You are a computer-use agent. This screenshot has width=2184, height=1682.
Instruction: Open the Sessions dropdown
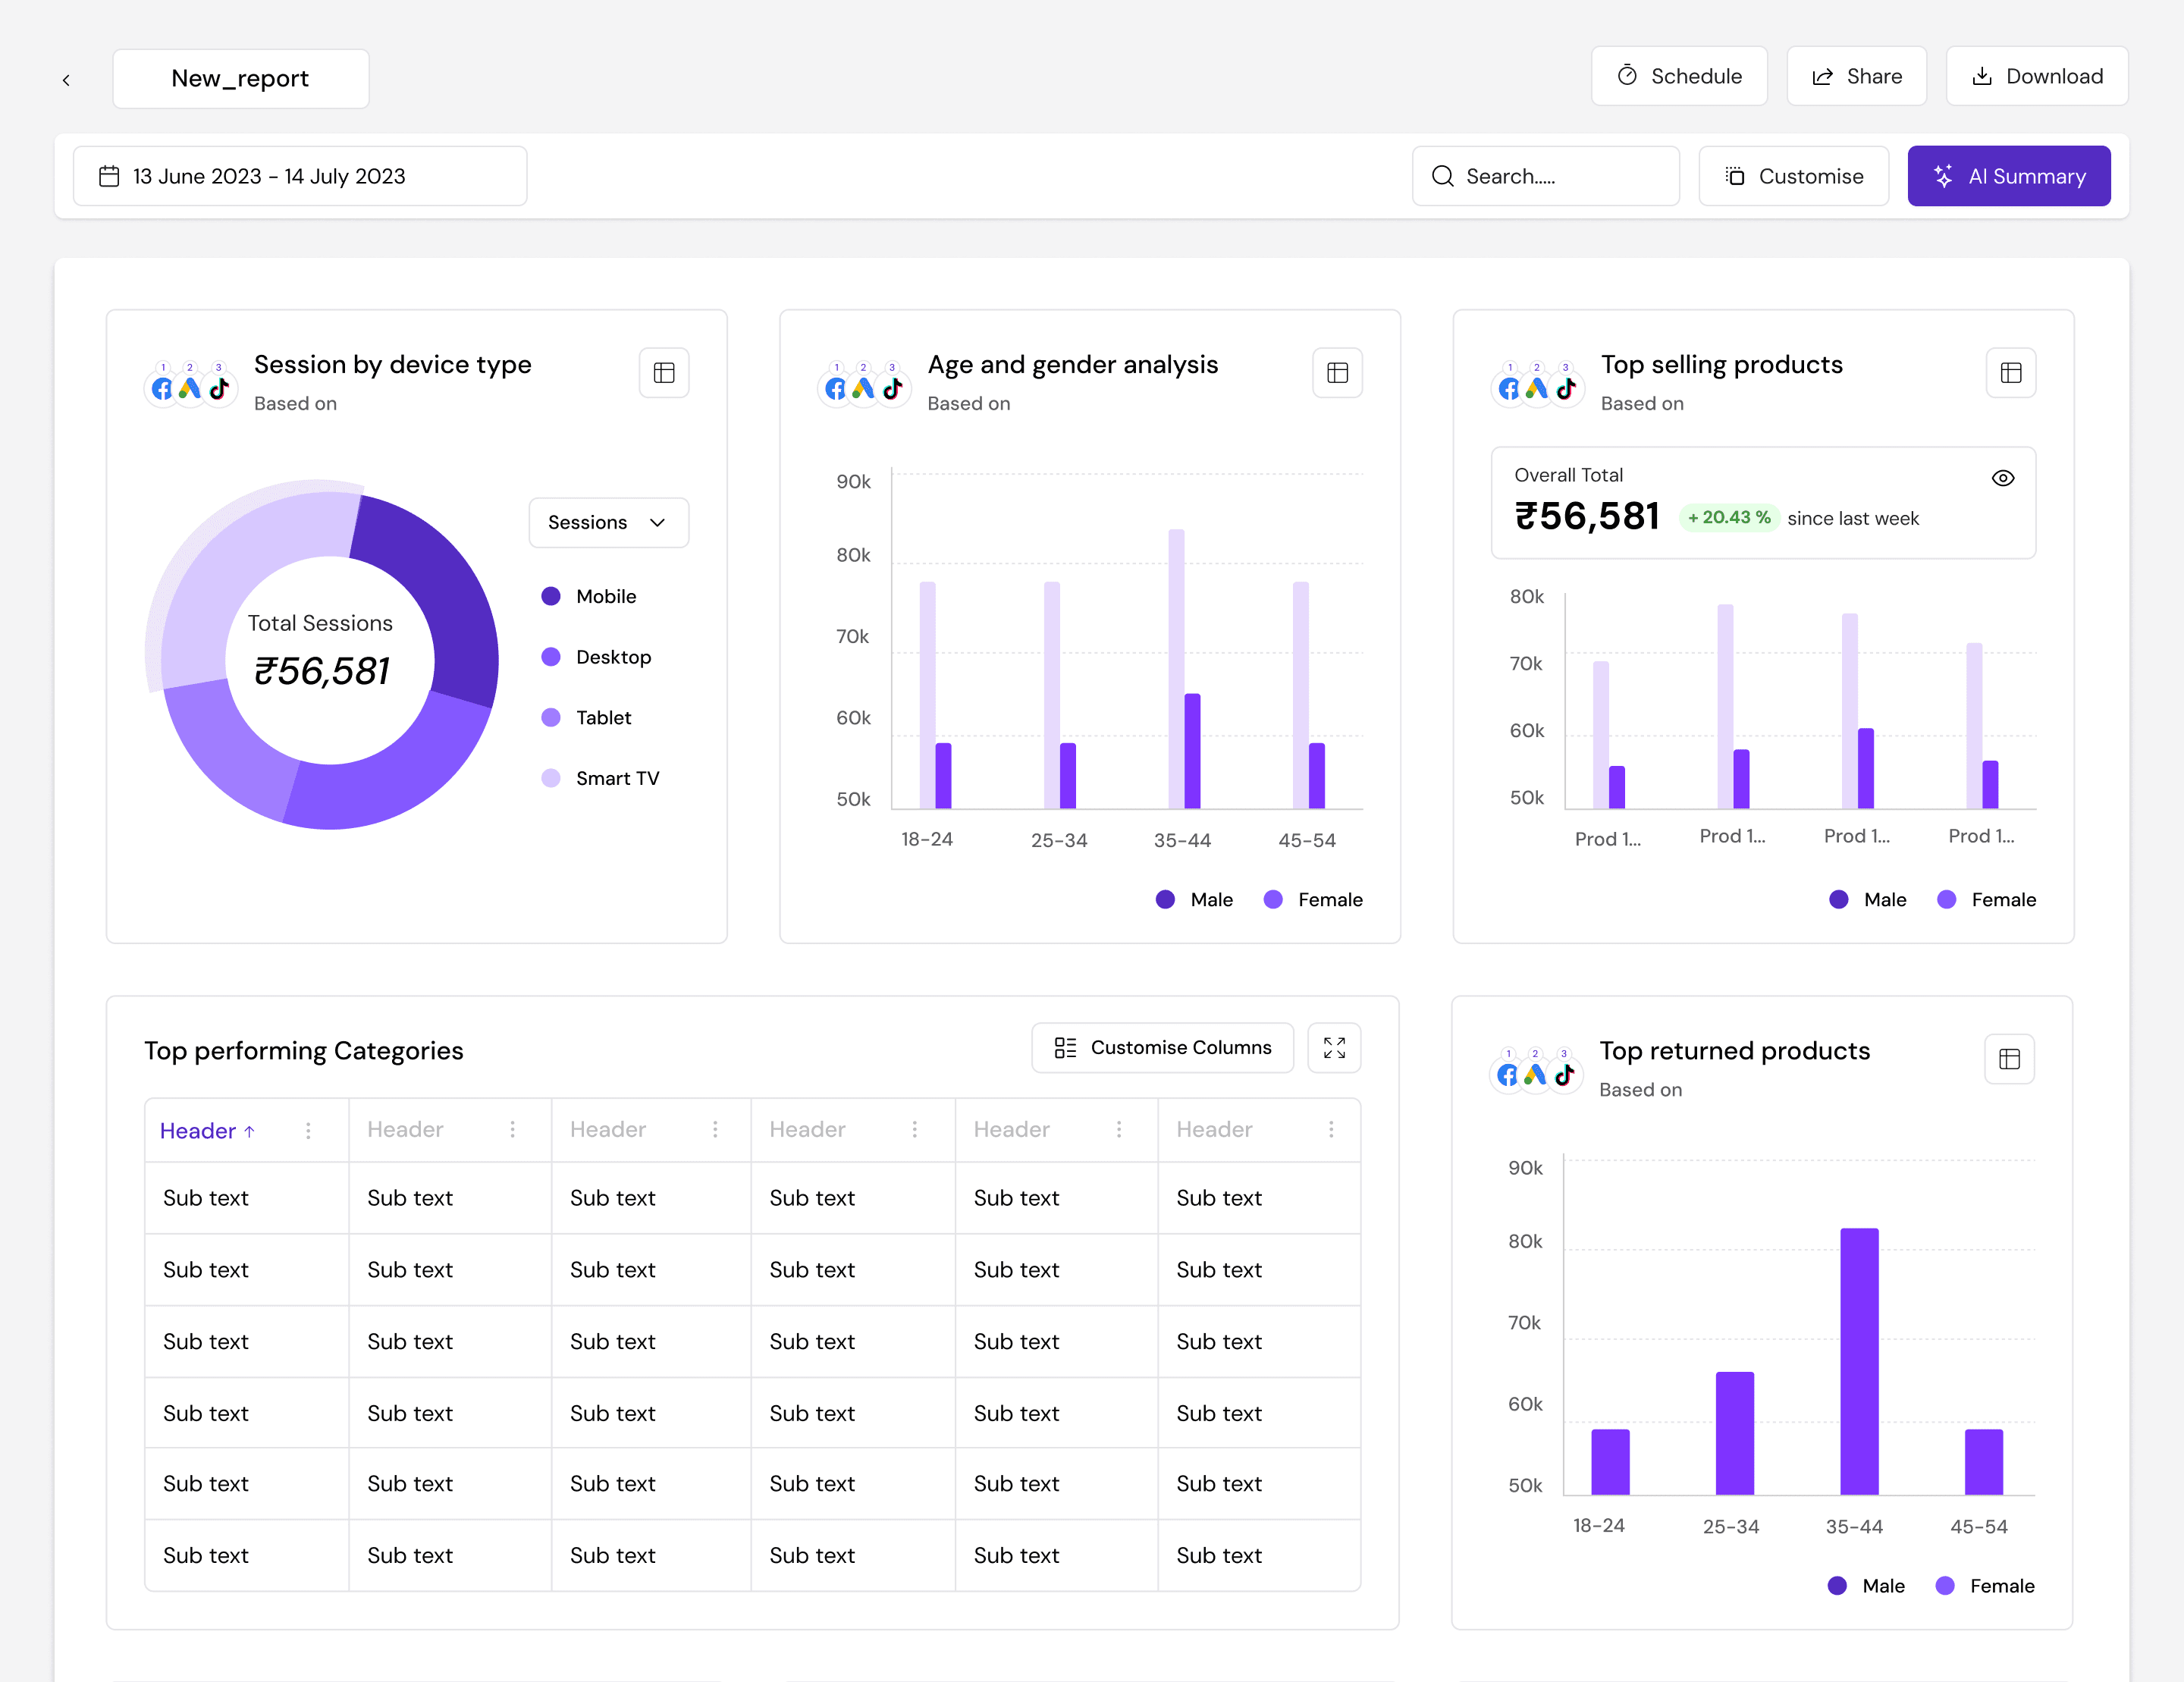point(608,522)
